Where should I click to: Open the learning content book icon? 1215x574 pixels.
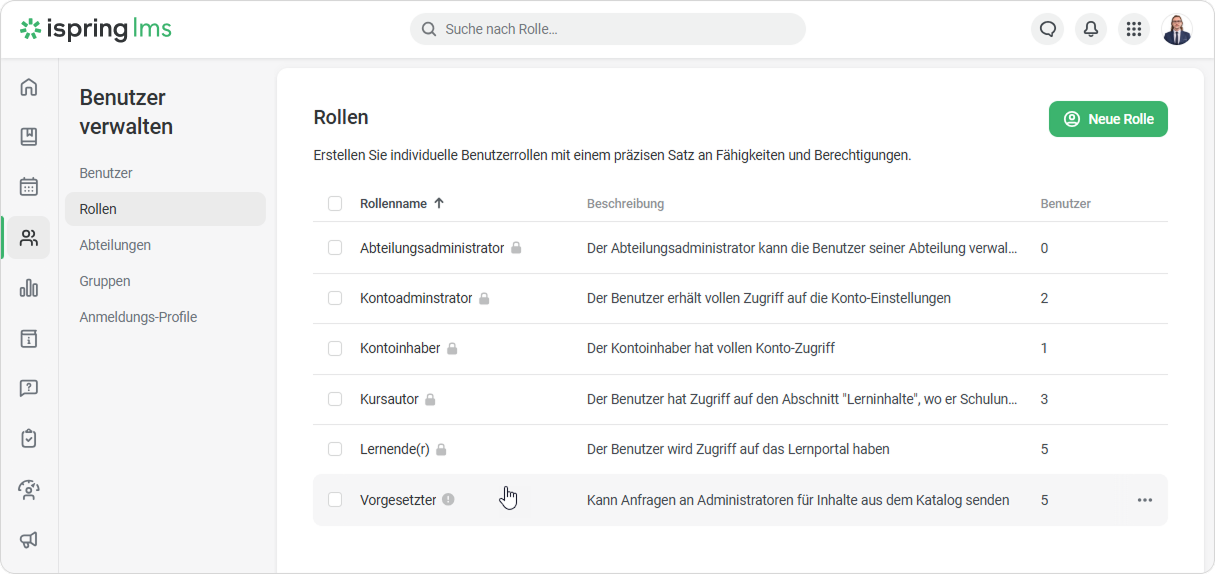(29, 137)
